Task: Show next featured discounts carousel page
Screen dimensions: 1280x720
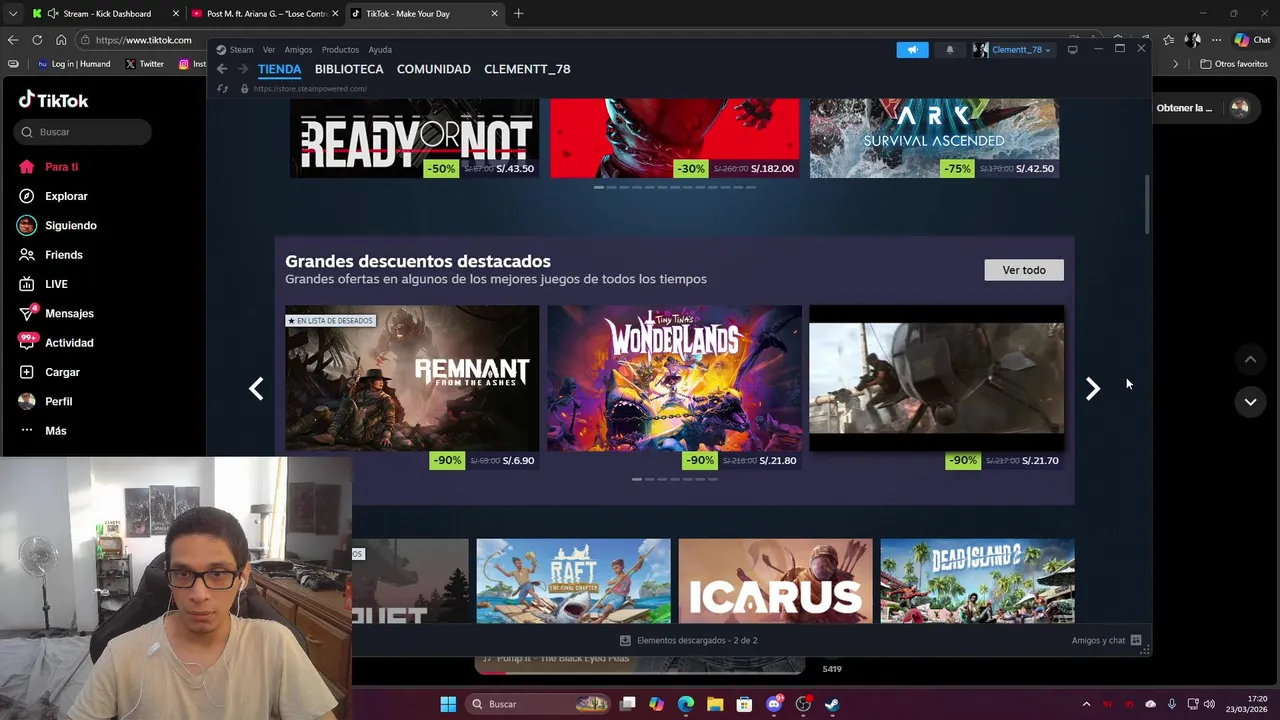Action: click(1093, 388)
